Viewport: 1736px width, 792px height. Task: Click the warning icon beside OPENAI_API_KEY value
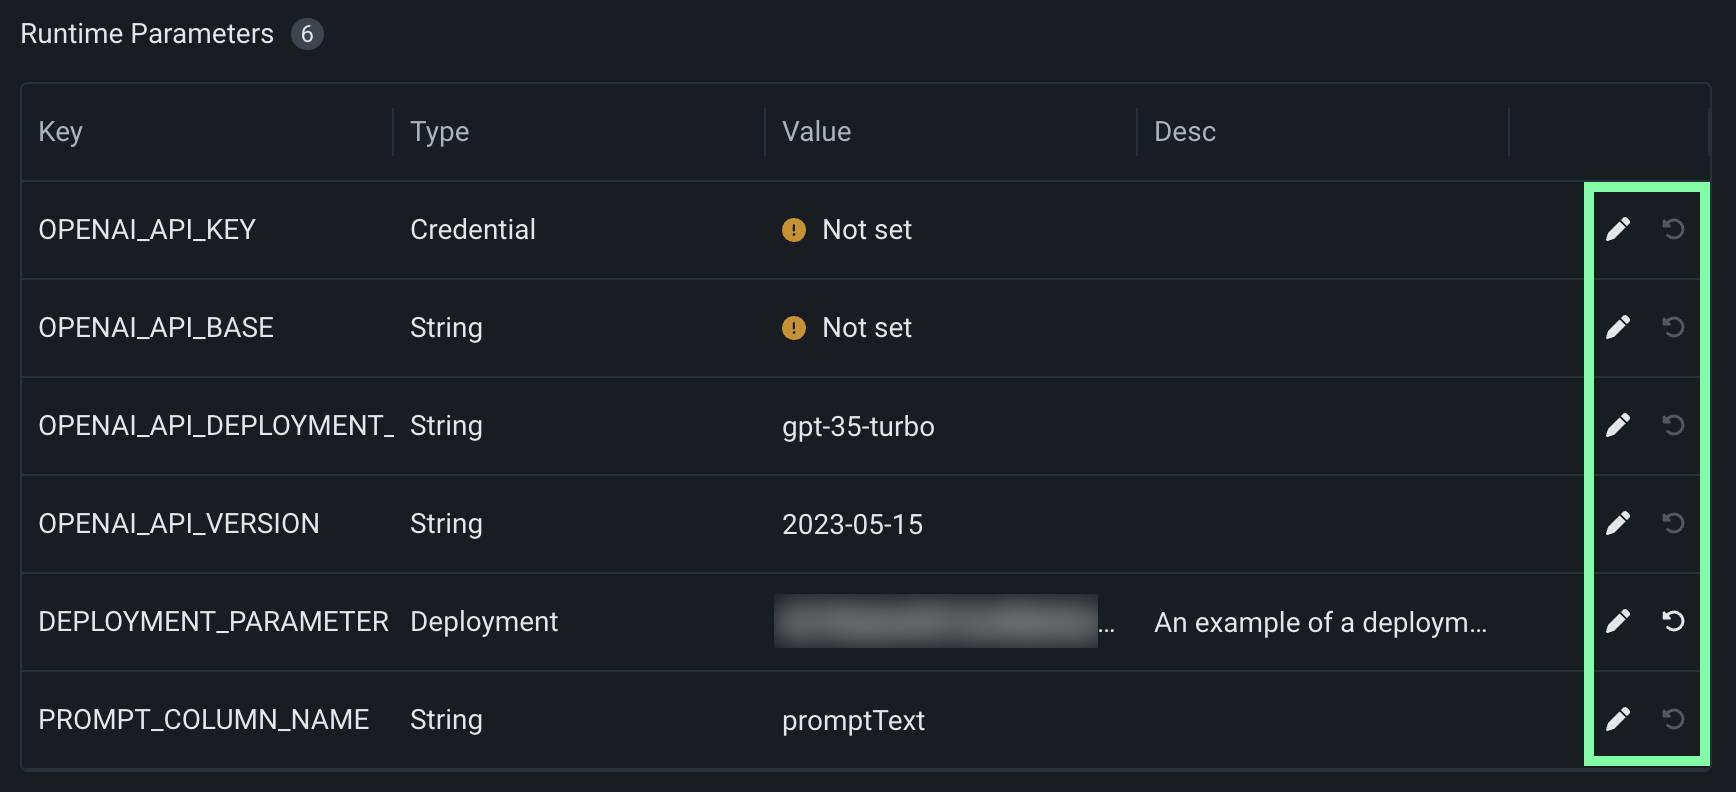794,230
